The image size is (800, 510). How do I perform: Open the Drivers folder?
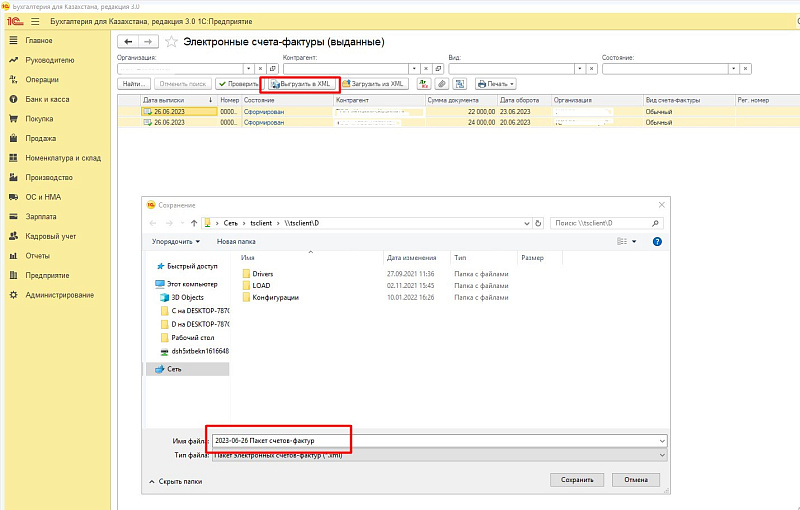[x=262, y=273]
